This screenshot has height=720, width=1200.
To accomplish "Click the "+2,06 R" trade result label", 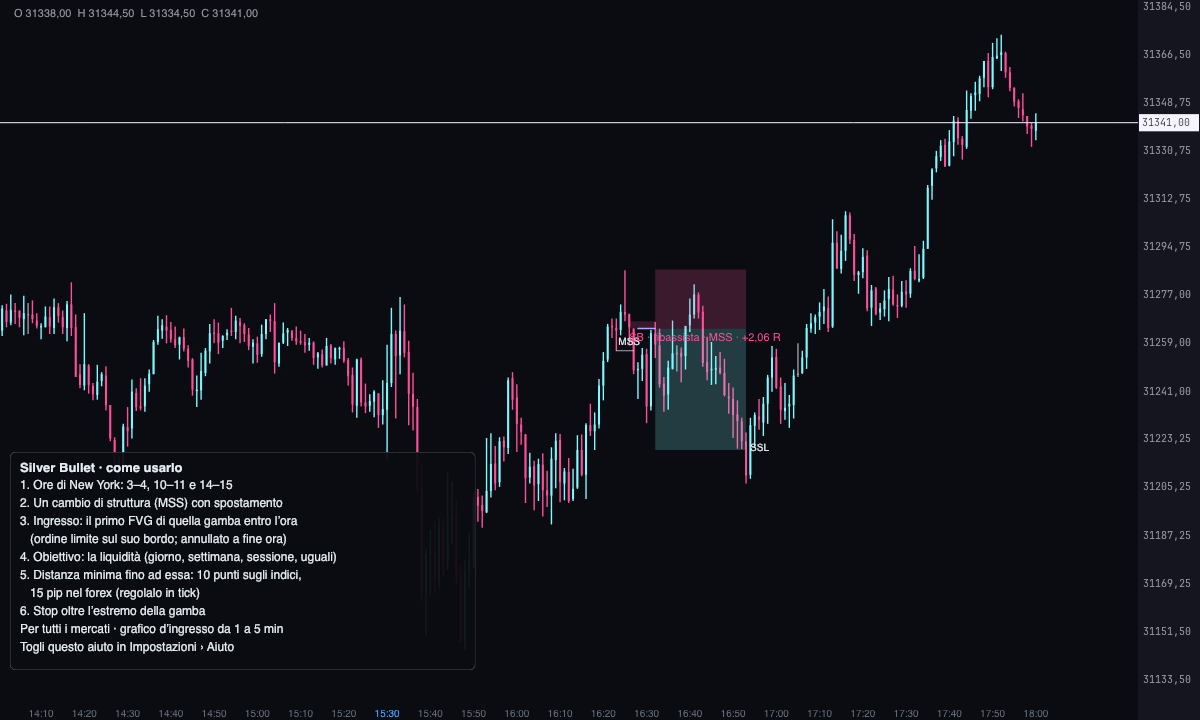I will coord(761,338).
